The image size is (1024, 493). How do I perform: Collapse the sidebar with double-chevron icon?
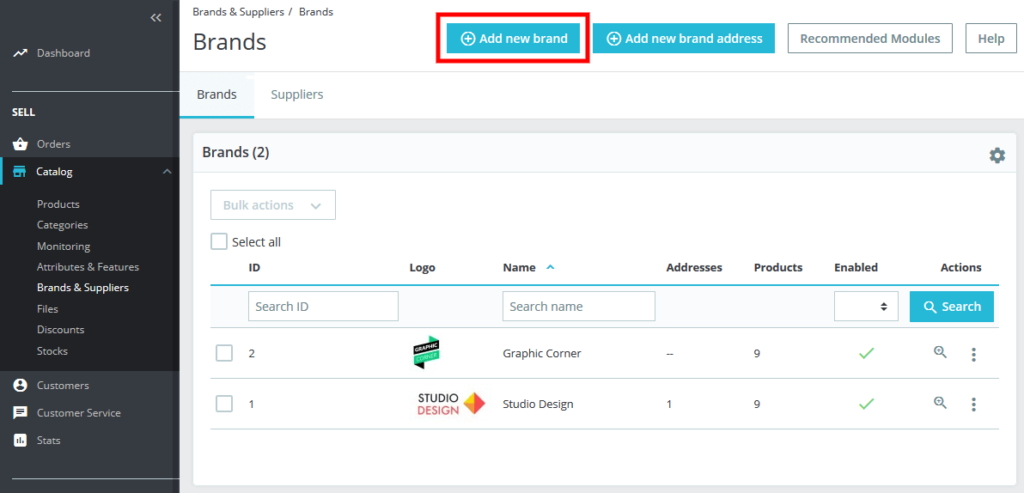(155, 18)
